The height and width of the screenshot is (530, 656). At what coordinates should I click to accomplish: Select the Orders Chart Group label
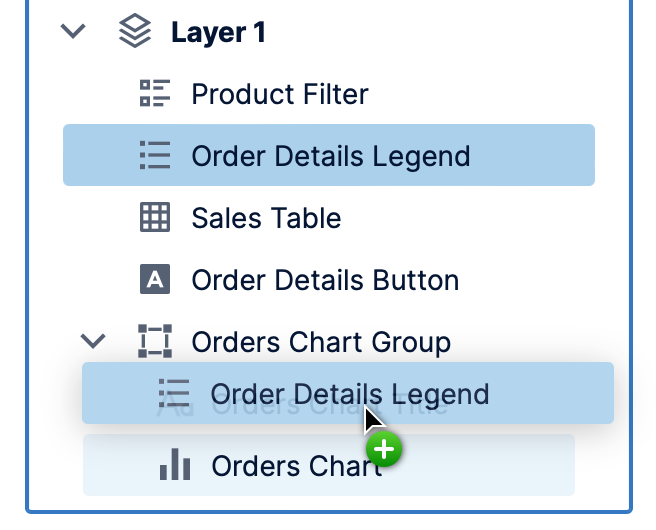coord(320,342)
